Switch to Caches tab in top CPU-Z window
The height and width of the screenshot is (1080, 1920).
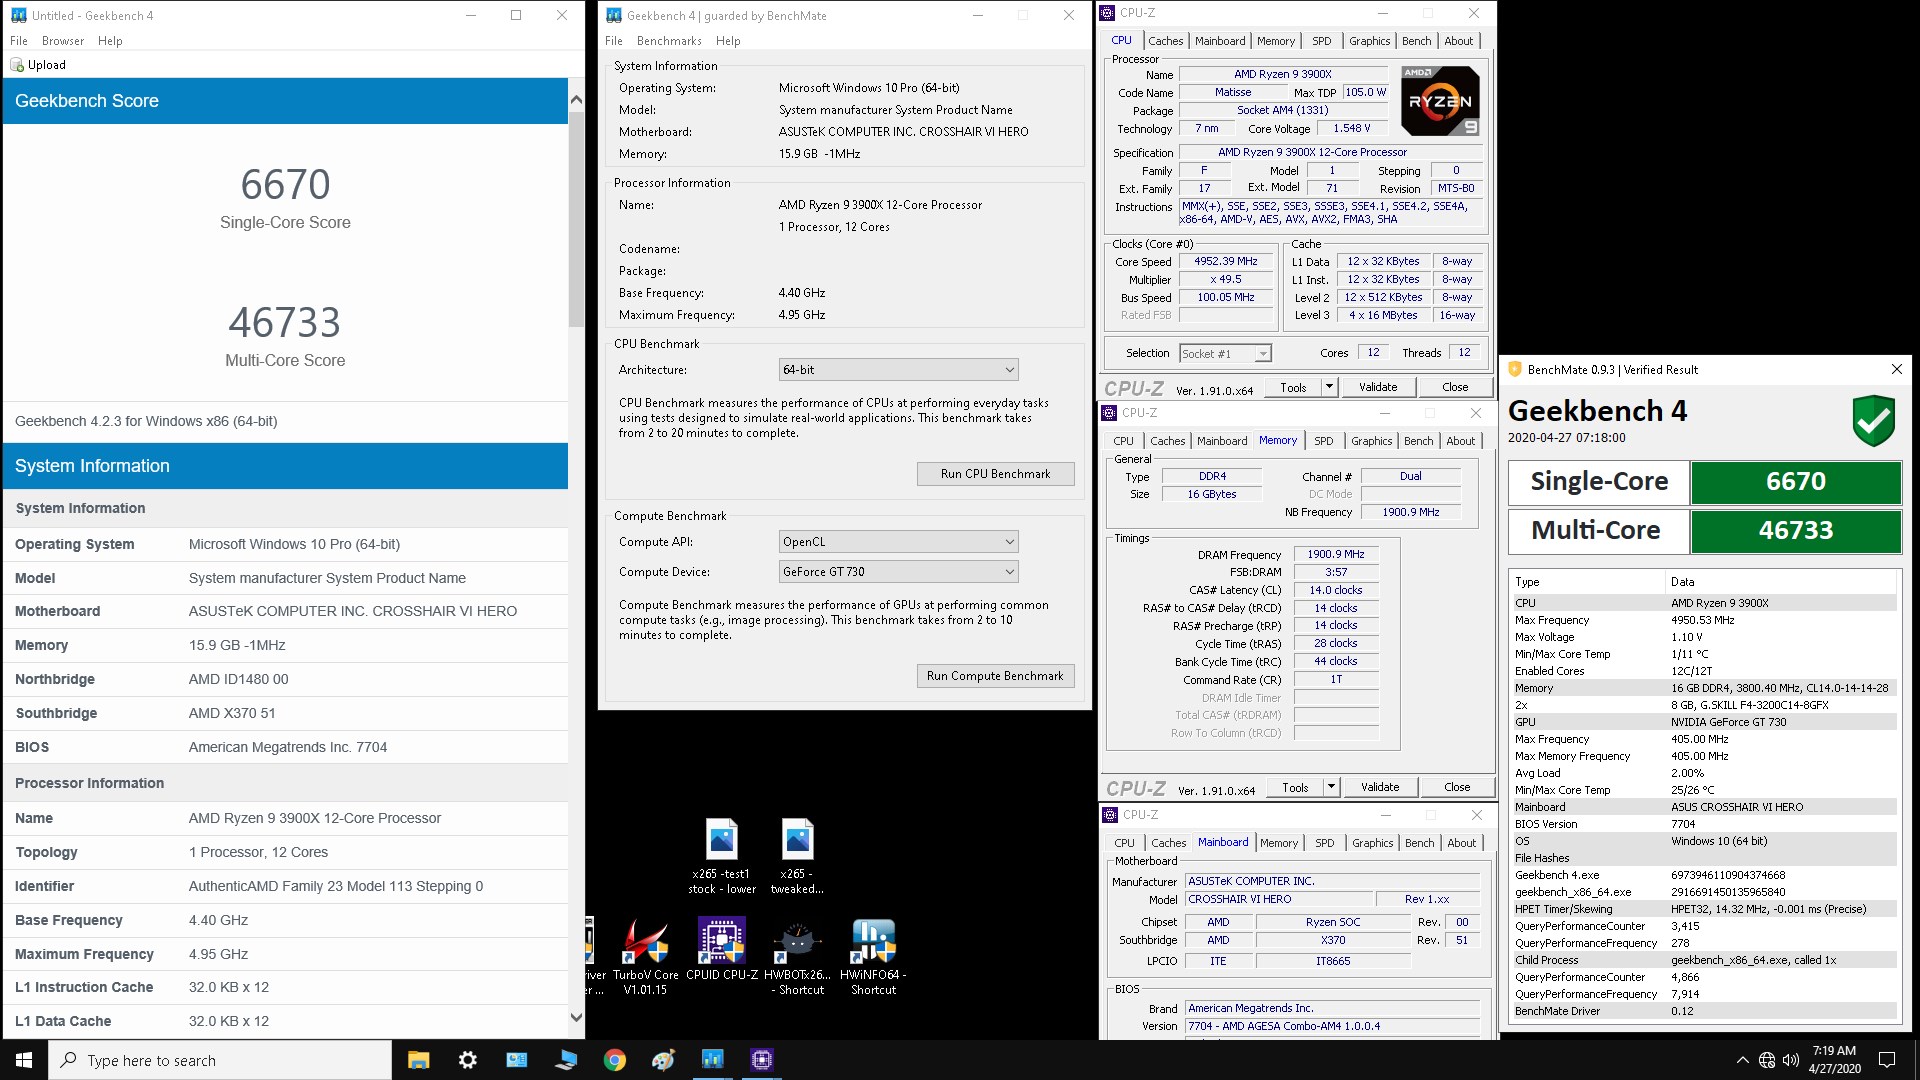1165,41
